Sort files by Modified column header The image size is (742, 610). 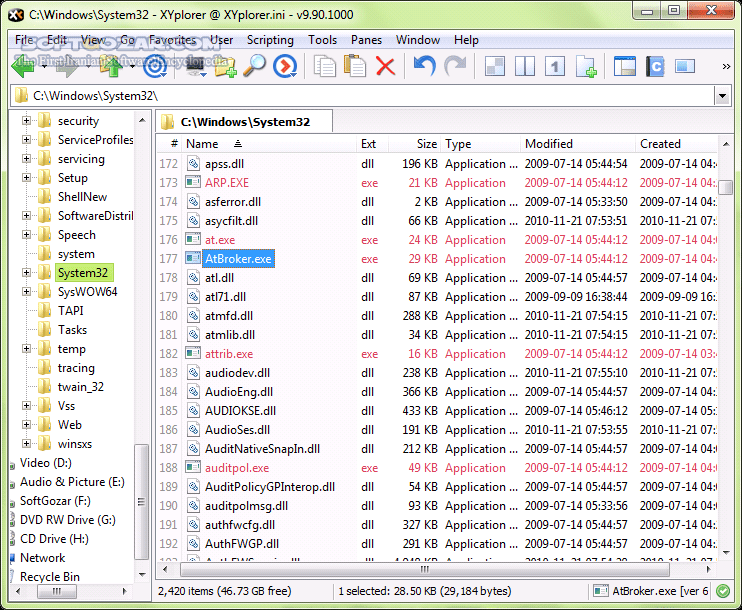coord(549,144)
